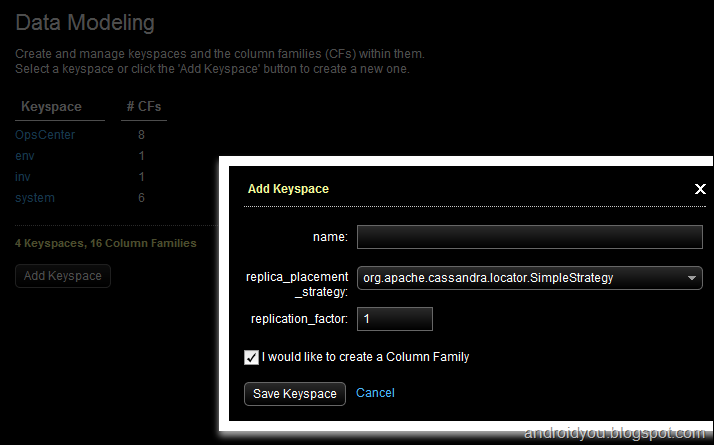Viewport: 714px width, 445px height.
Task: Click the Keyspace column header
Action: (x=51, y=107)
